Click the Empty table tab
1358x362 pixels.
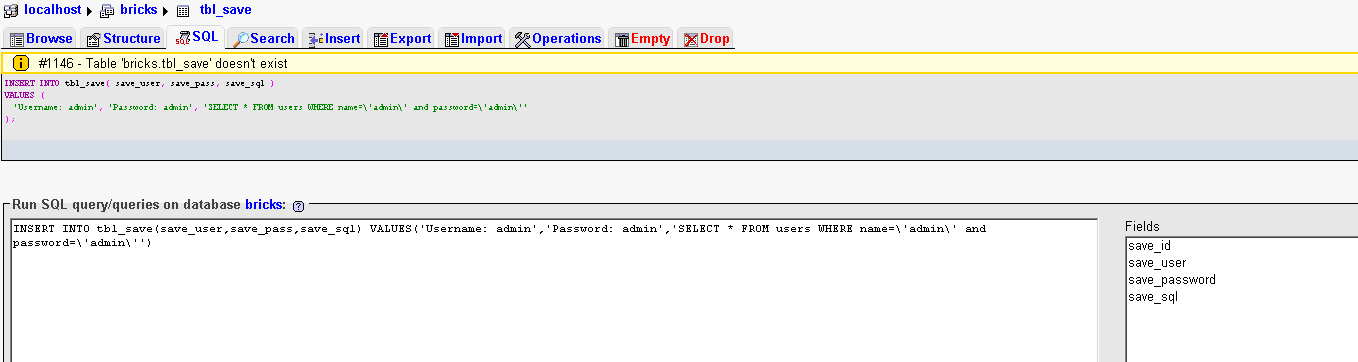[x=642, y=39]
